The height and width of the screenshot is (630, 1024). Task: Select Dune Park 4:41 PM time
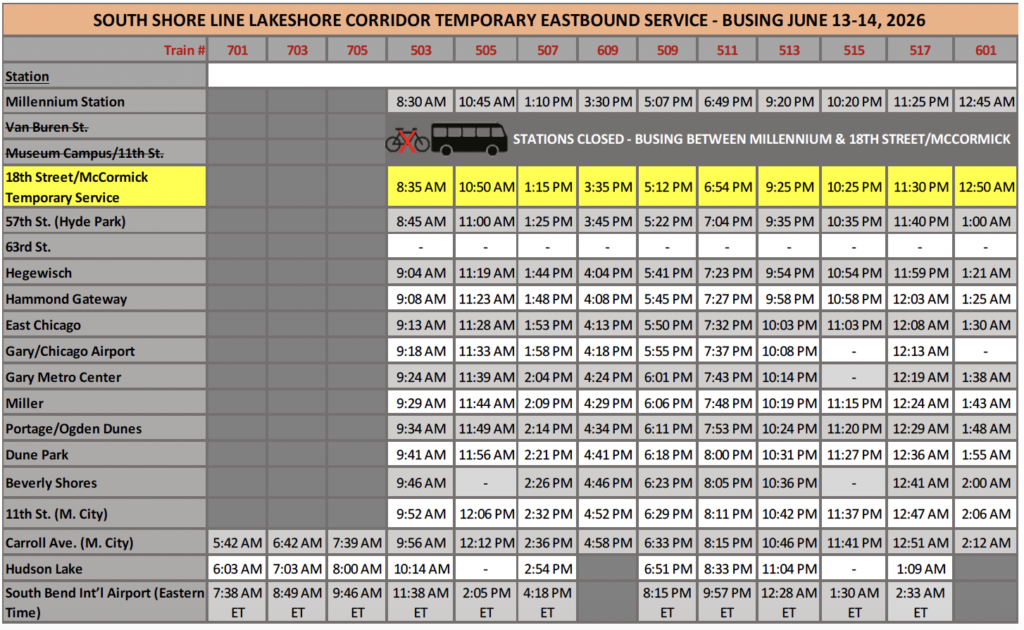pyautogui.click(x=607, y=455)
